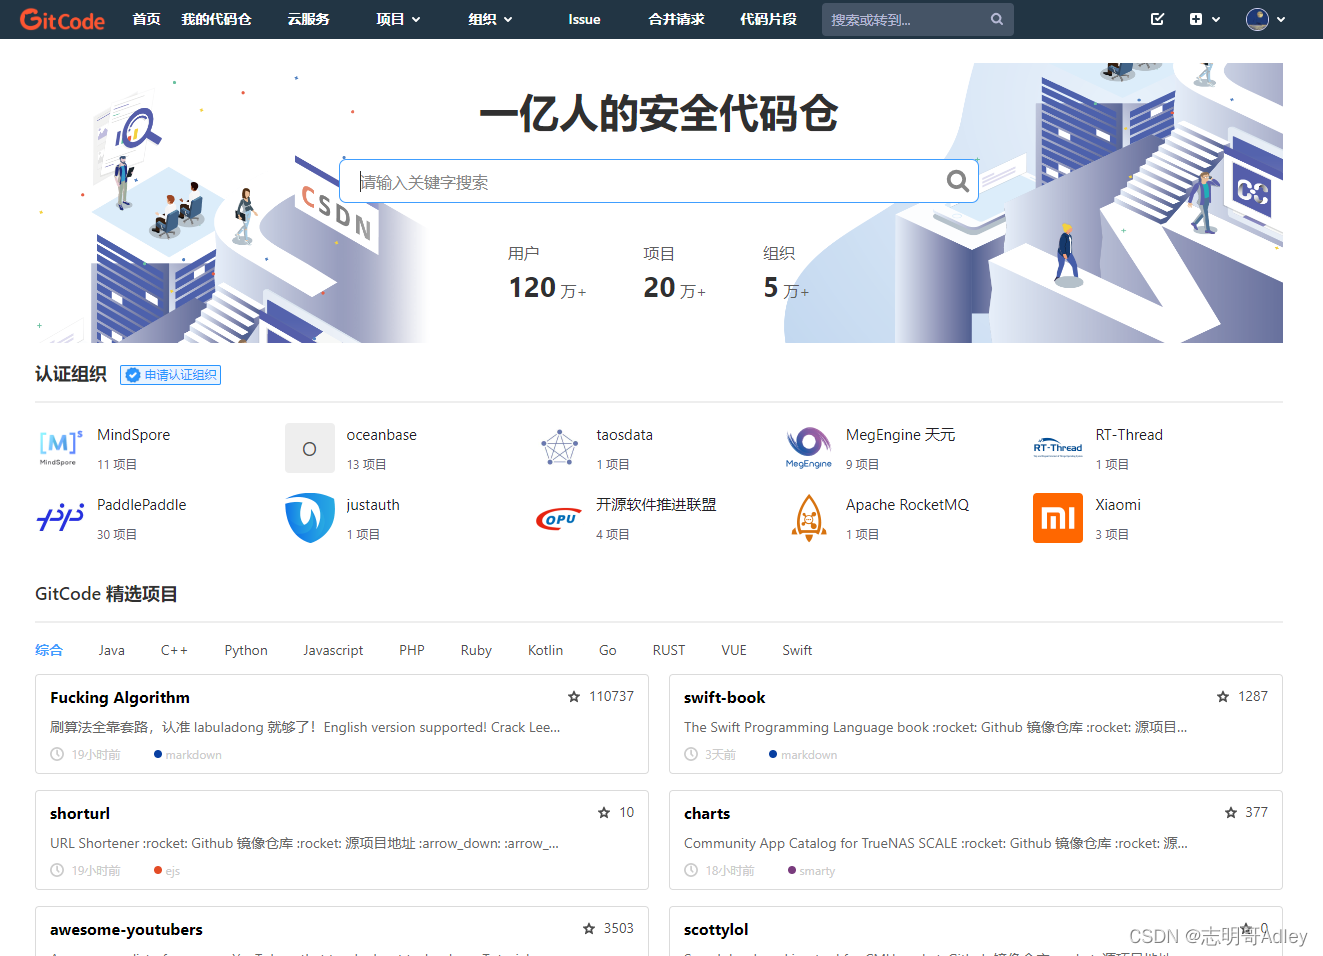Select the Javascript category tab
This screenshot has width=1323, height=956.
point(333,650)
